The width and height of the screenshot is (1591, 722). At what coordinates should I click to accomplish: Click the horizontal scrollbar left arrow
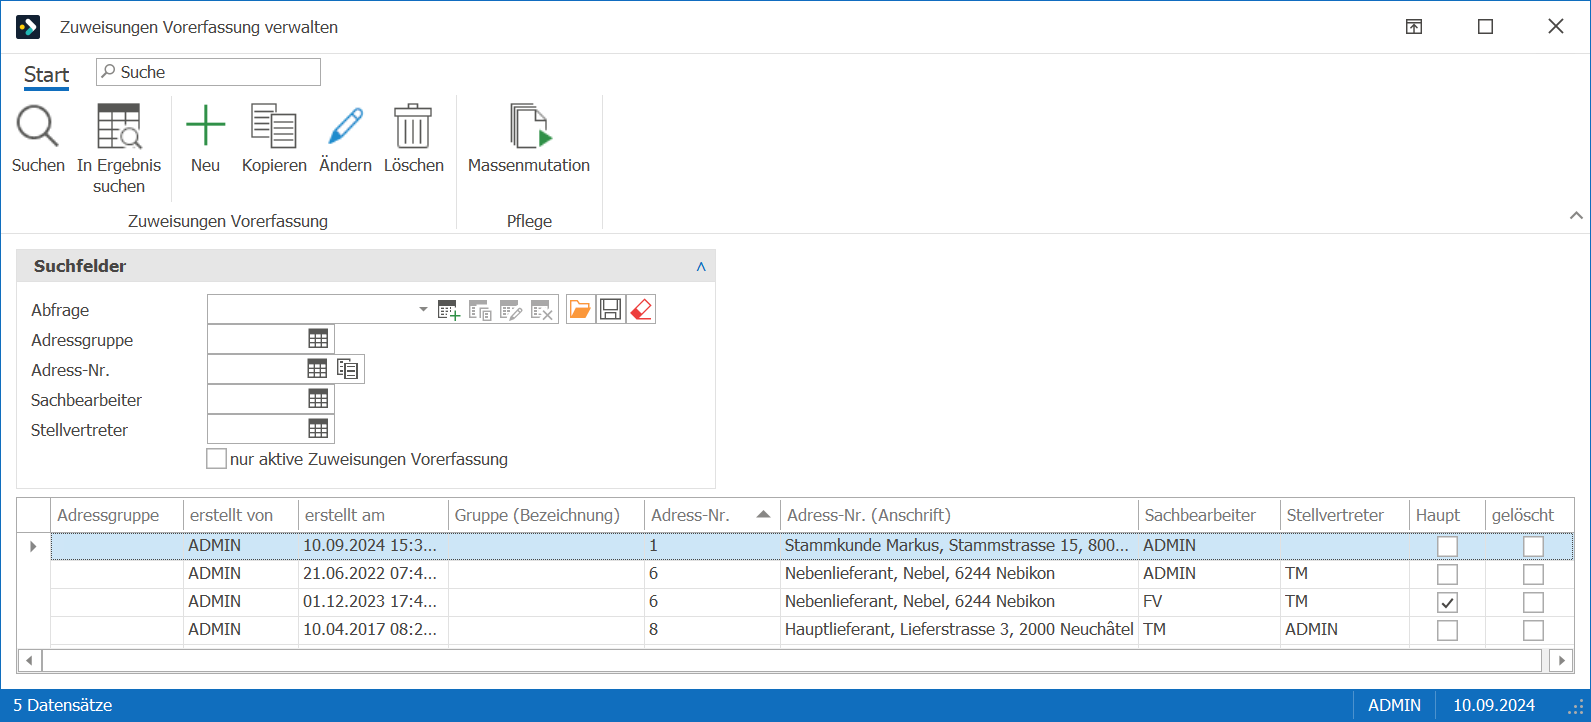click(29, 660)
